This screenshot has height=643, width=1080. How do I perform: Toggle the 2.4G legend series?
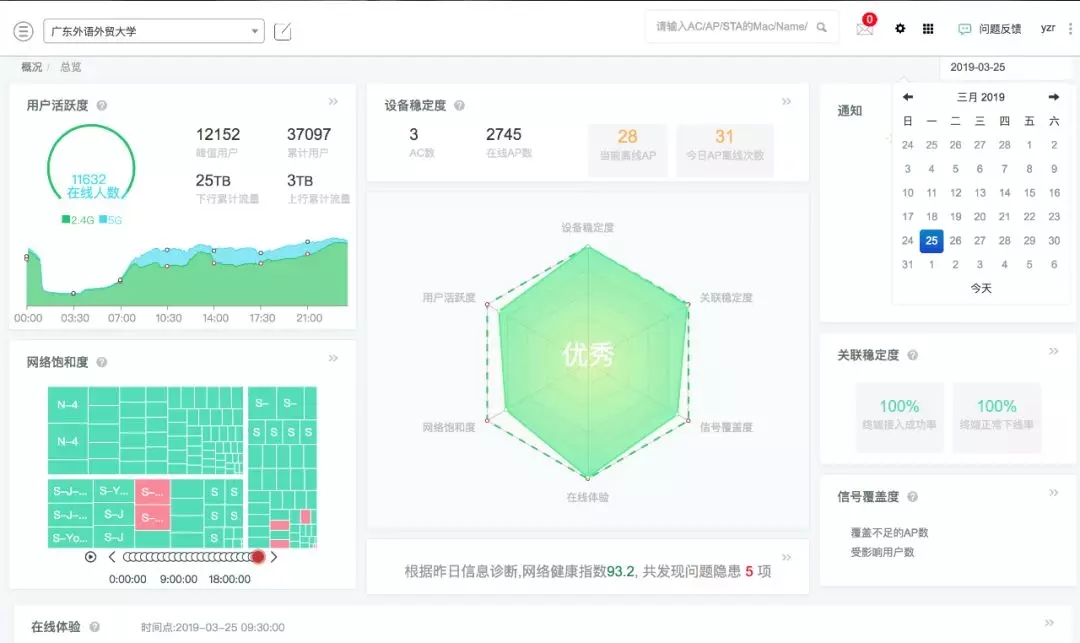(x=76, y=219)
